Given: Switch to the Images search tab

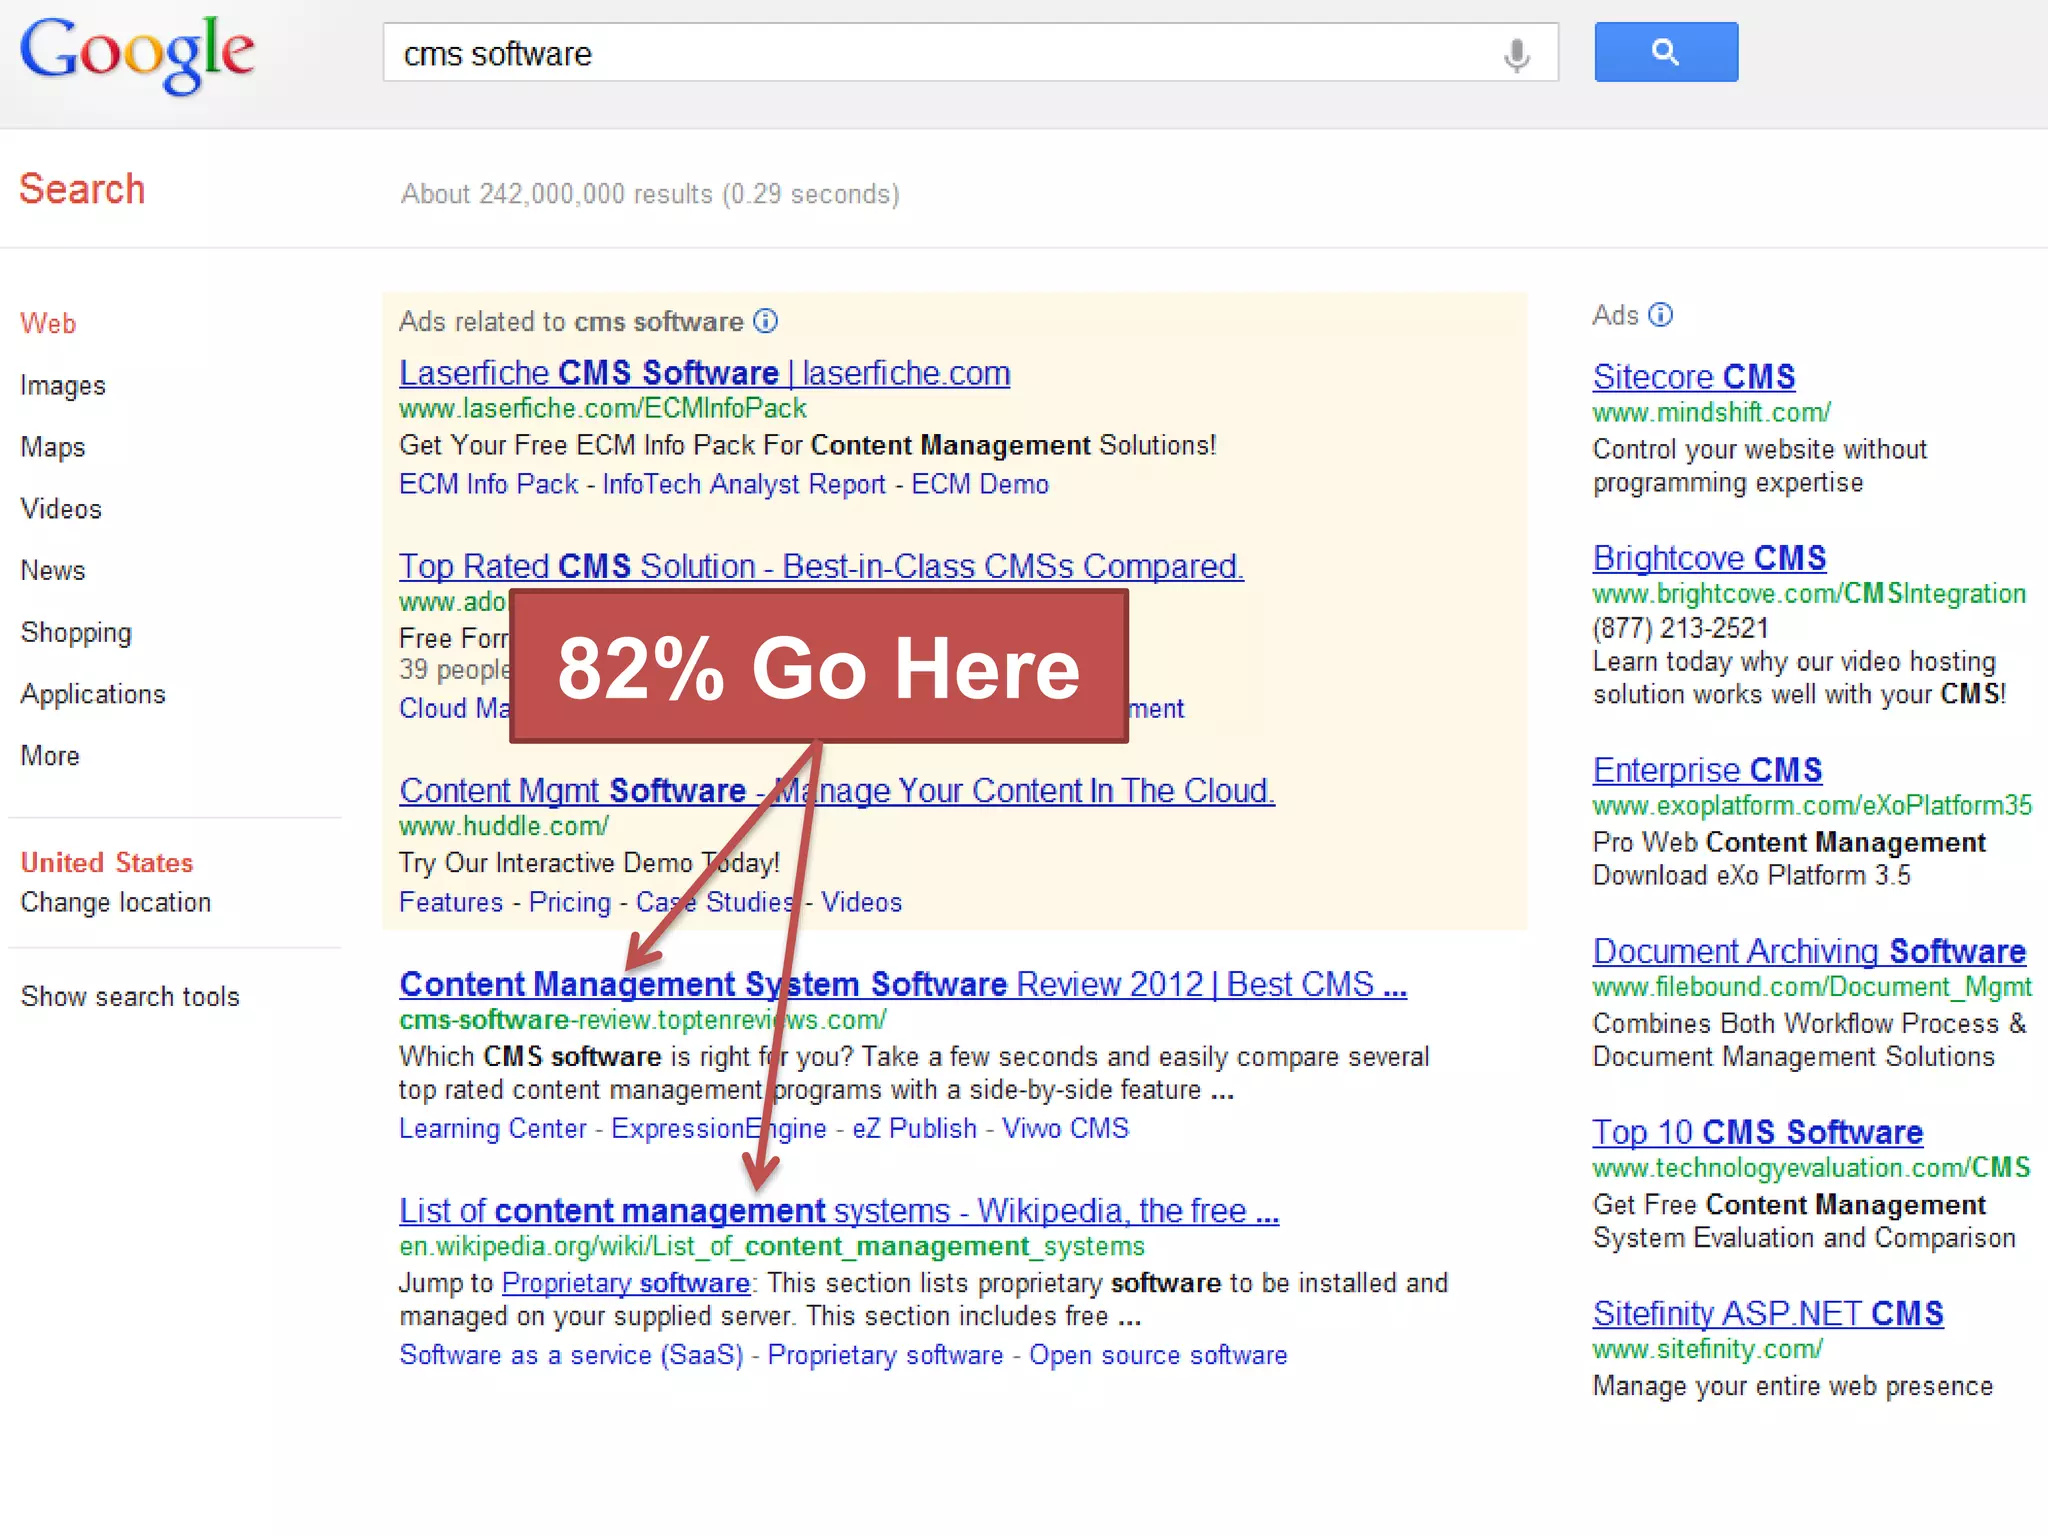Looking at the screenshot, I should [x=62, y=385].
